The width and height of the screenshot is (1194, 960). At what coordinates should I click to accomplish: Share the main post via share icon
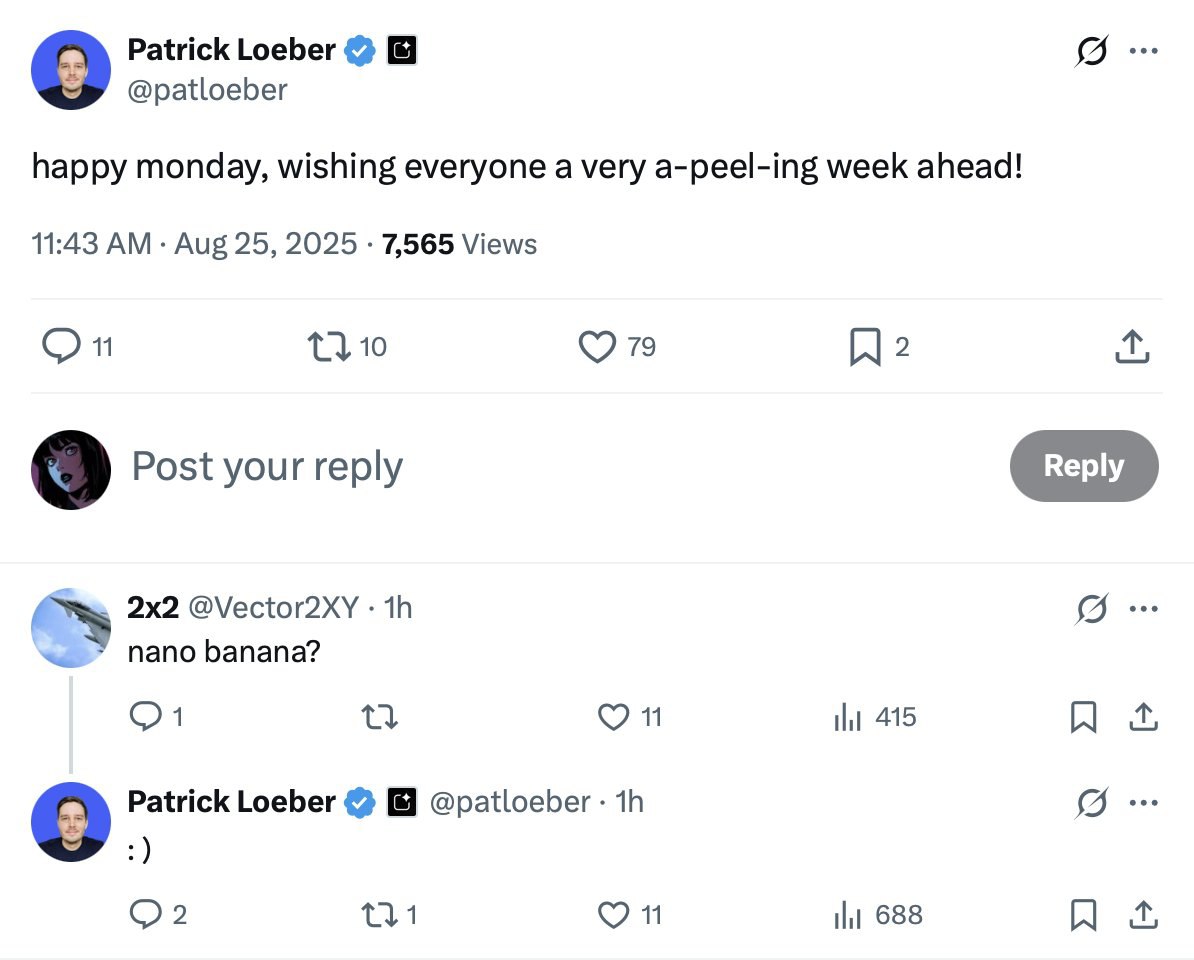coord(1131,347)
